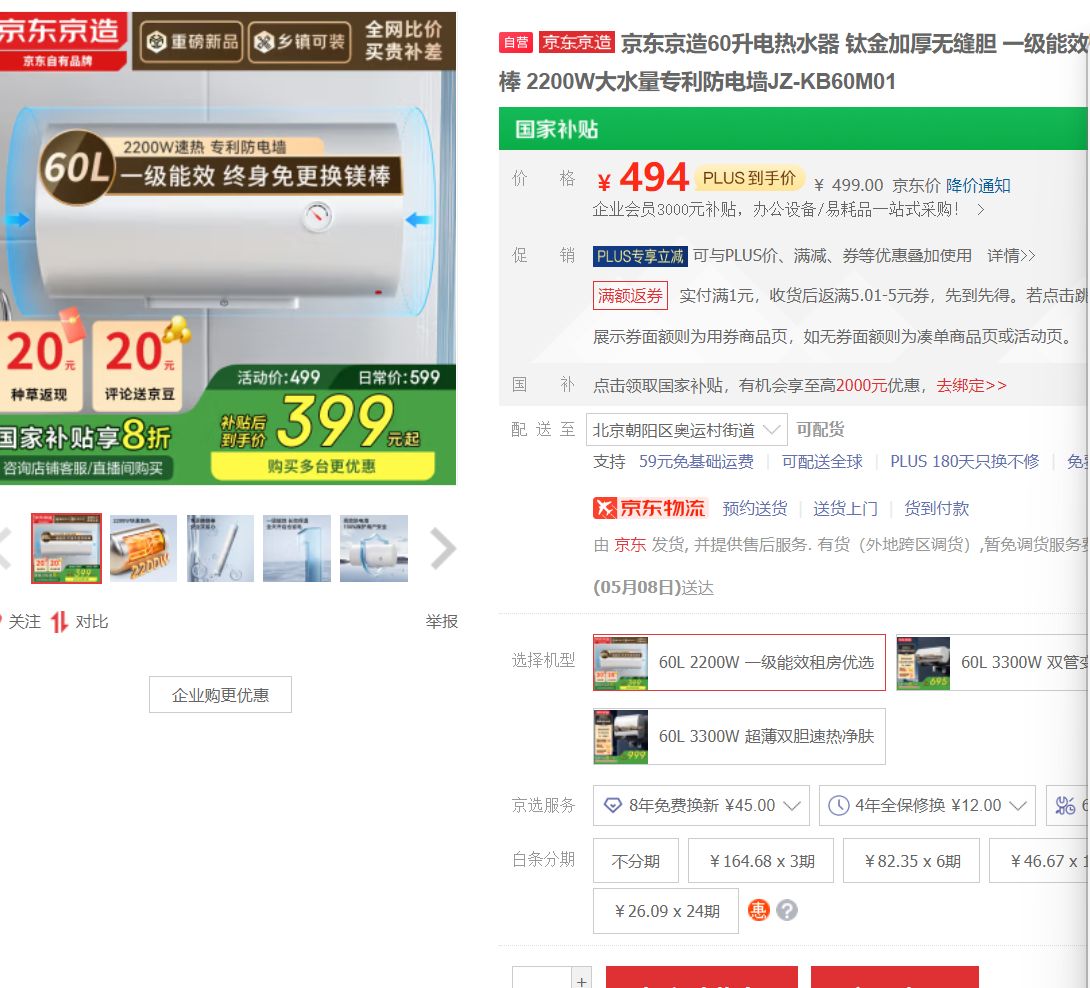Click the red 京东 seller link
This screenshot has height=988, width=1090.
[x=630, y=544]
